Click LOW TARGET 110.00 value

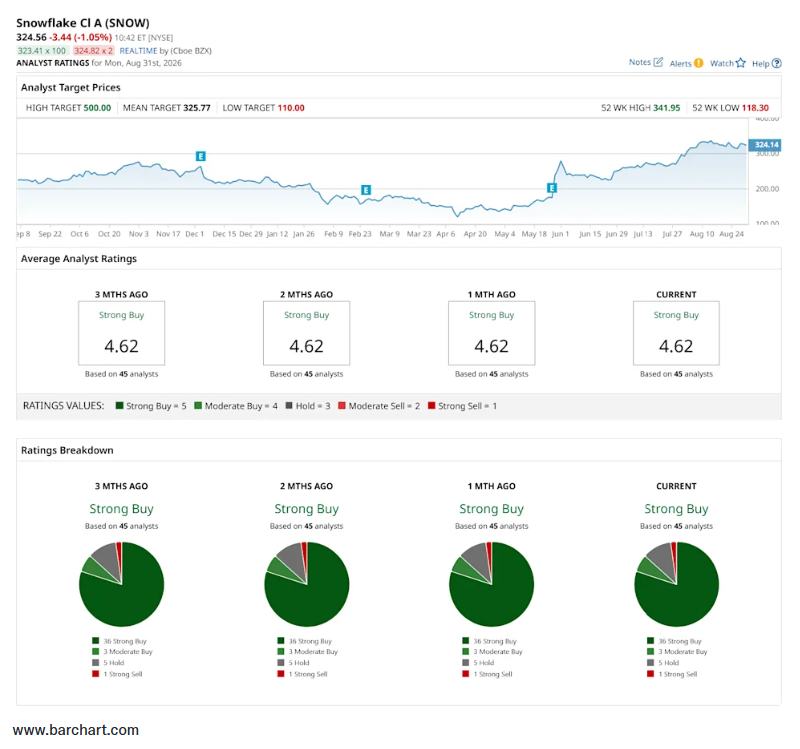coord(291,108)
